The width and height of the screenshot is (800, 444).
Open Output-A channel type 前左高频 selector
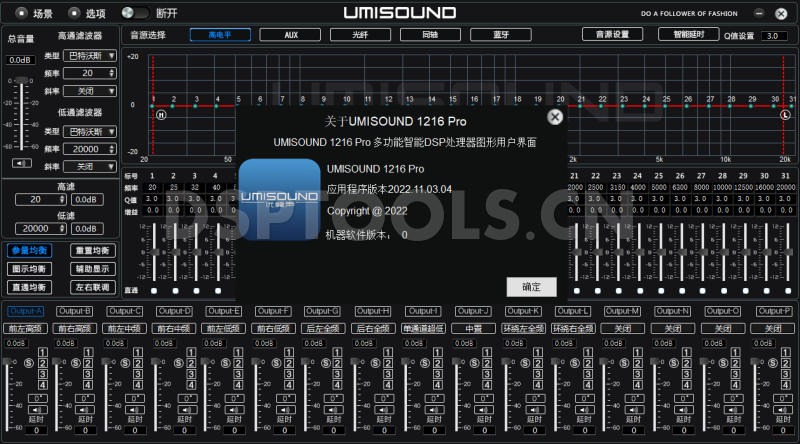(x=25, y=329)
